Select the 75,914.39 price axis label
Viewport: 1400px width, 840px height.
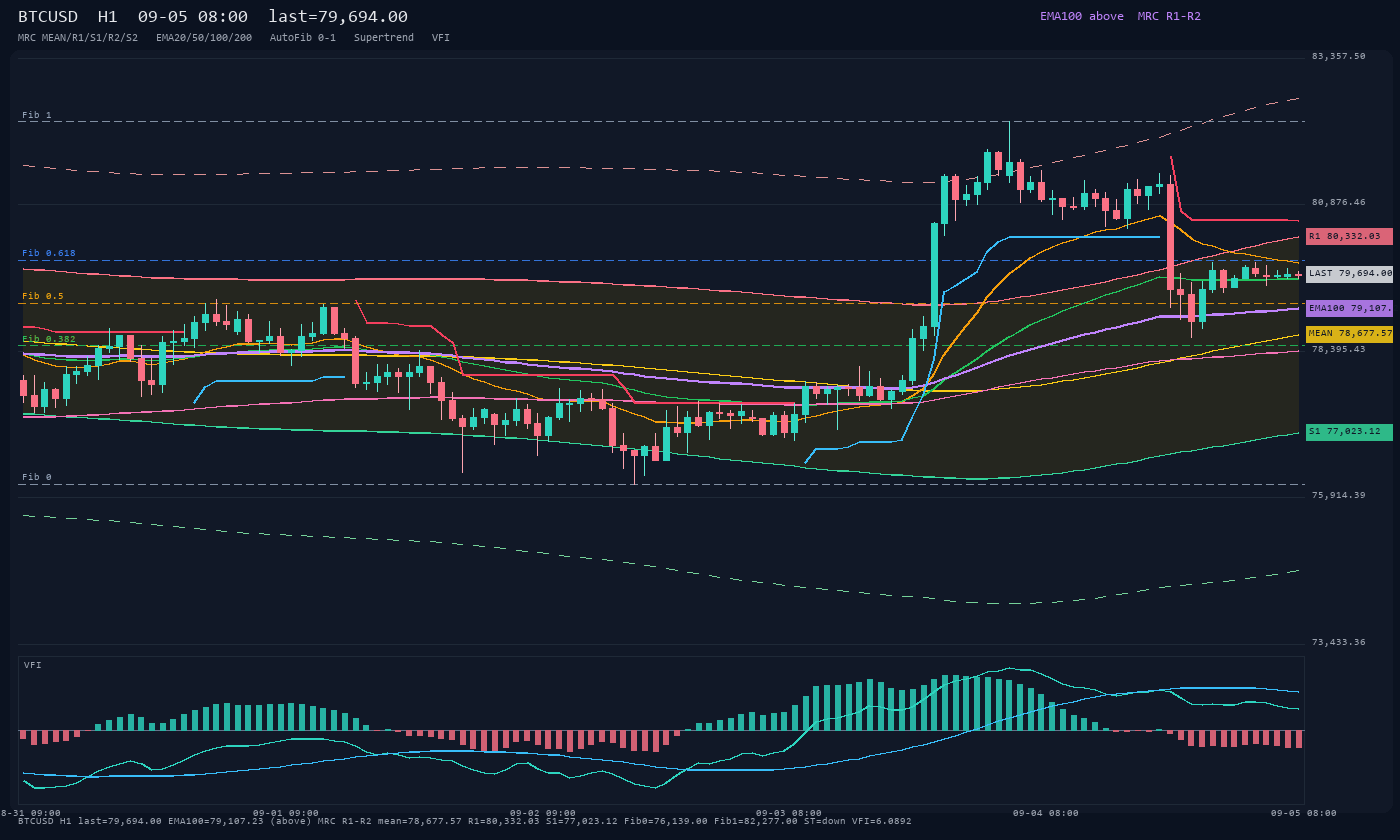coord(1338,495)
